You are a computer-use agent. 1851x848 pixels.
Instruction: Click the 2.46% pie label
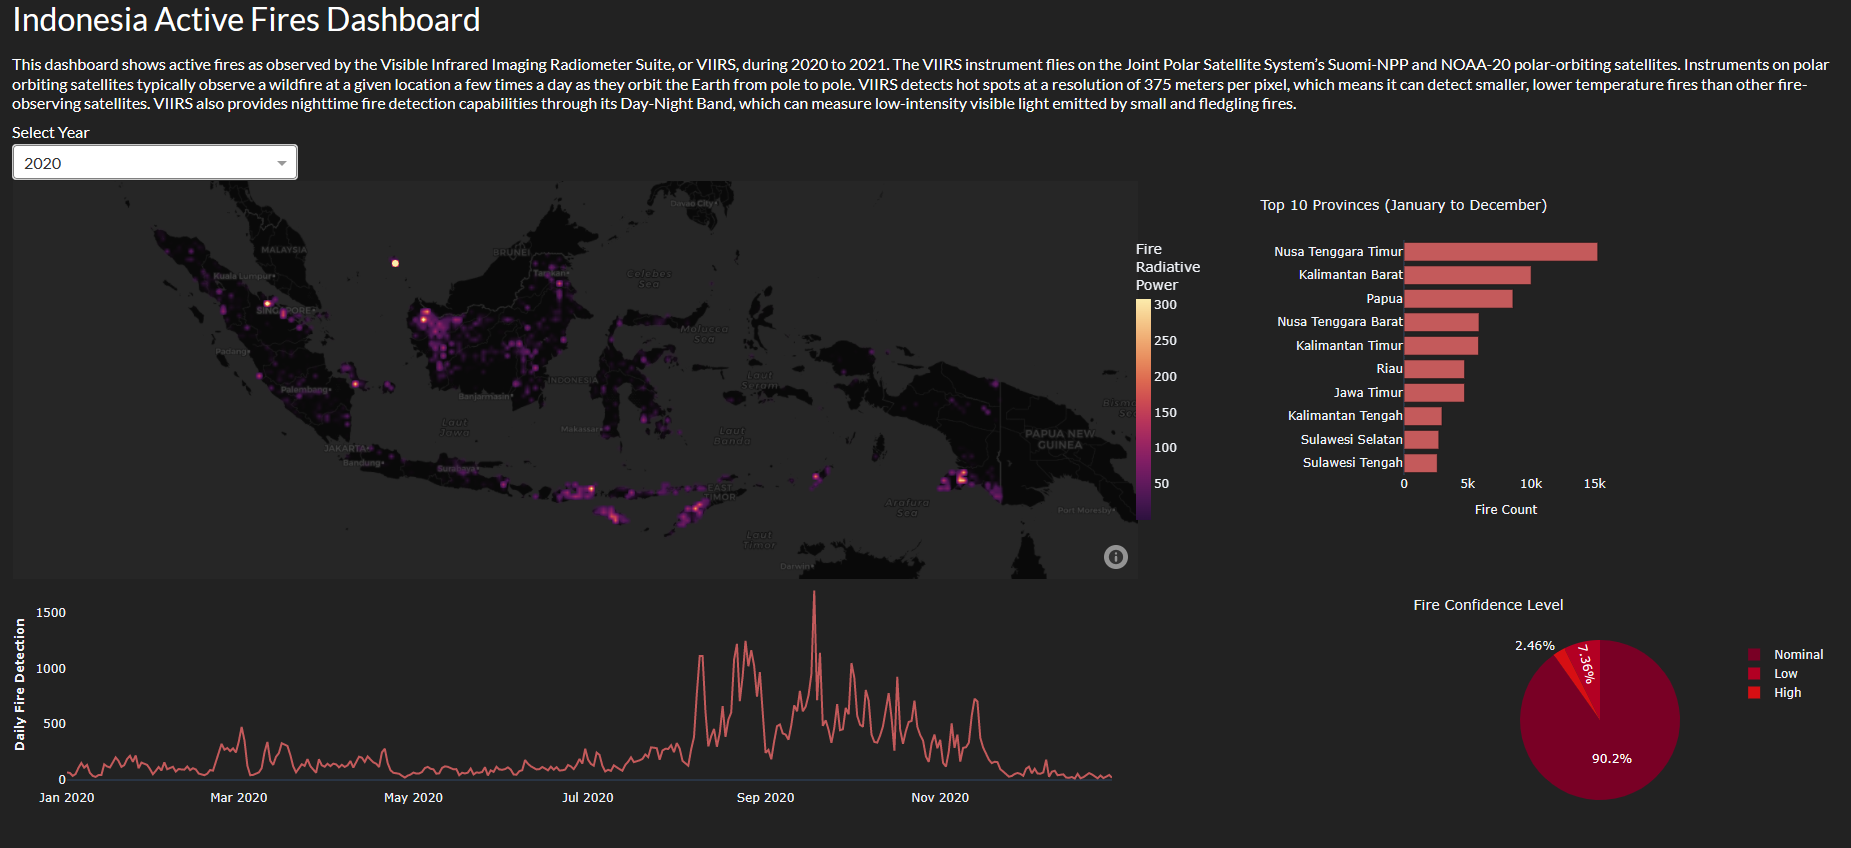pyautogui.click(x=1534, y=646)
